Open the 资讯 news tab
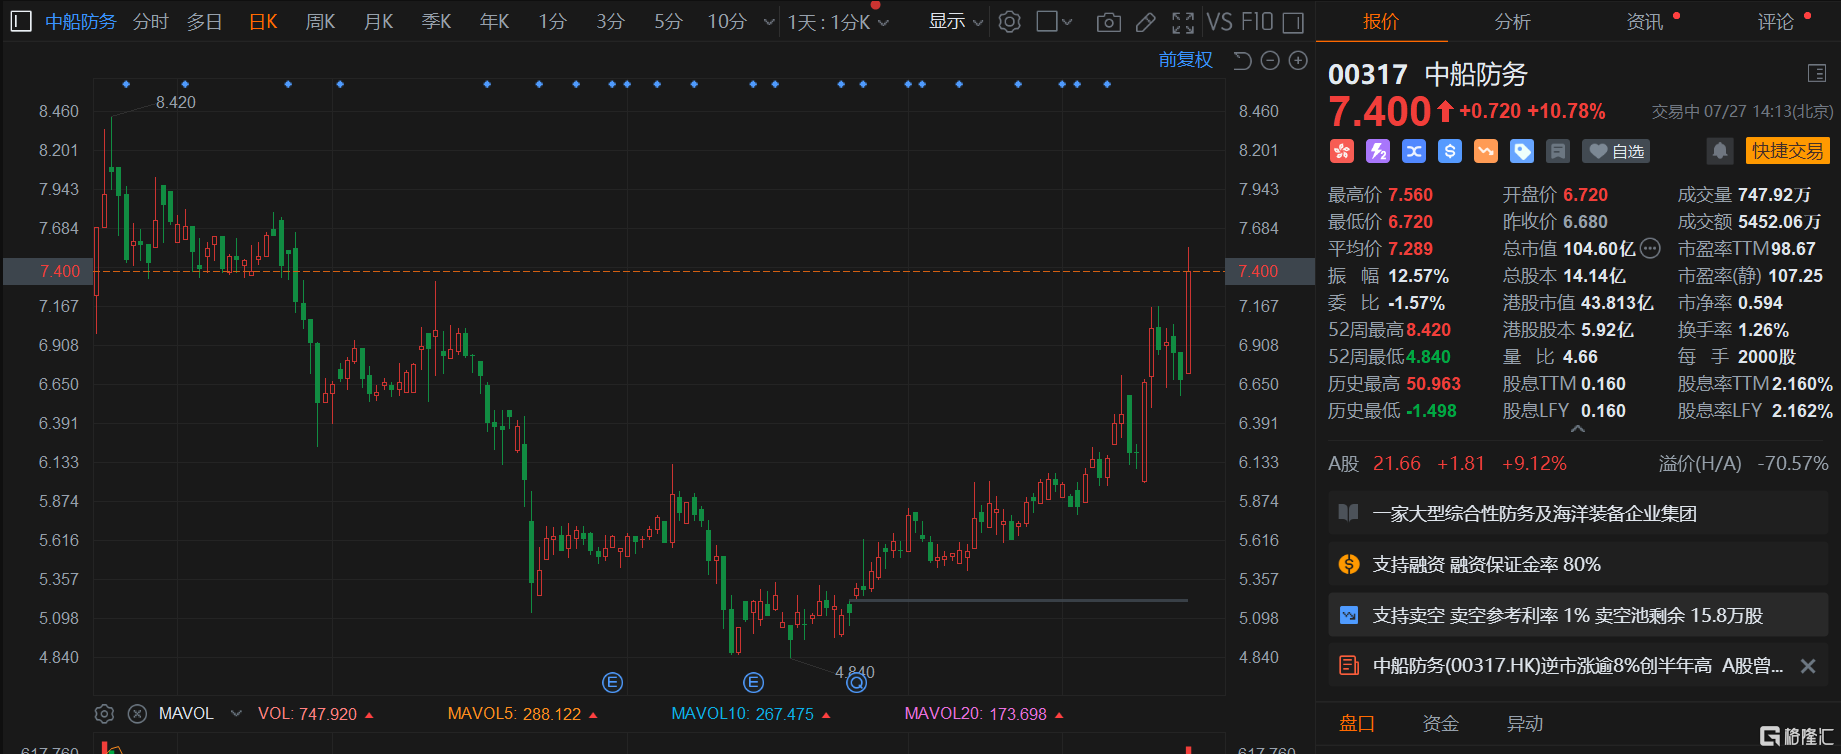Image resolution: width=1841 pixels, height=754 pixels. tap(1644, 22)
